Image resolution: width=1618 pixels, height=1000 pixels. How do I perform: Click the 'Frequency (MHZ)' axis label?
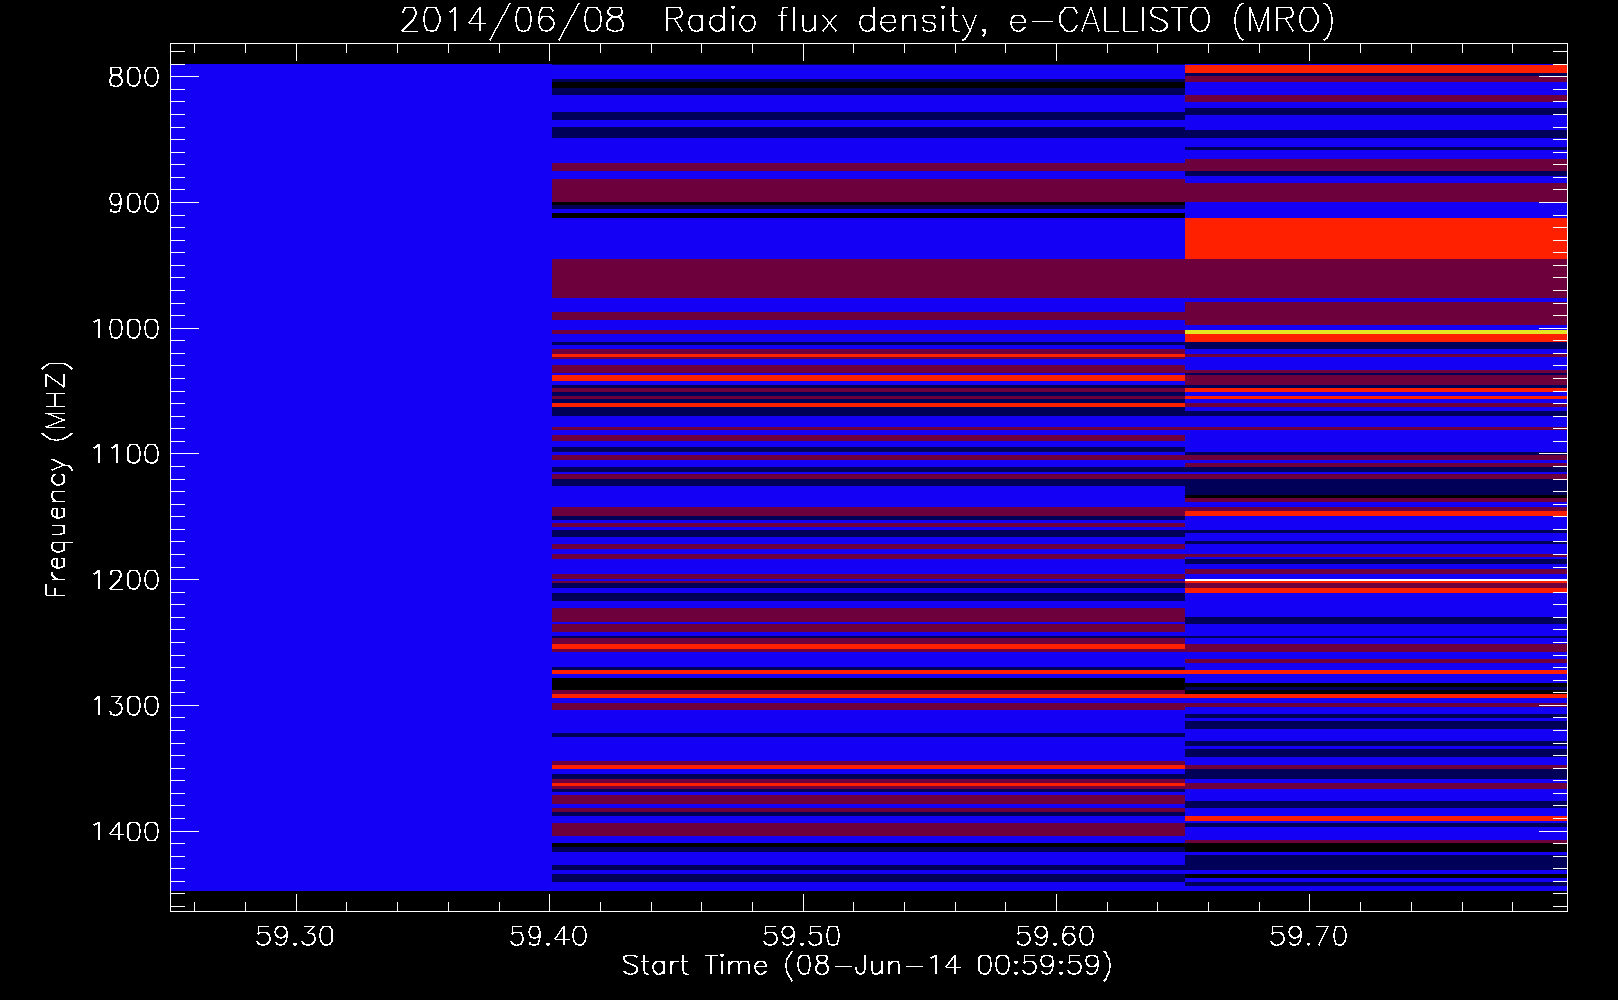pyautogui.click(x=57, y=480)
